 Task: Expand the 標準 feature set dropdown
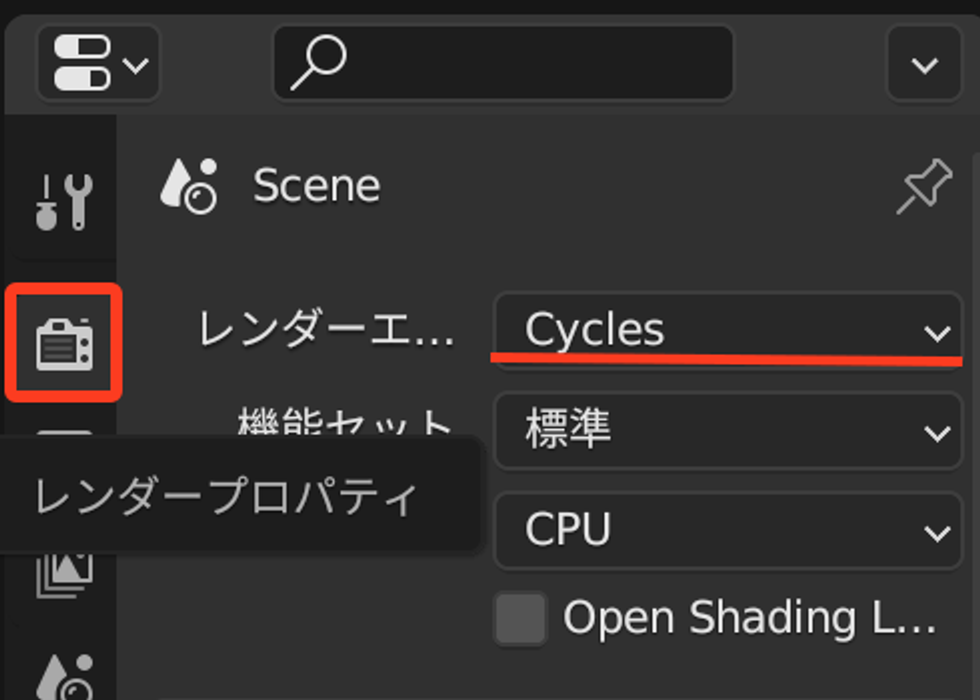[x=728, y=431]
